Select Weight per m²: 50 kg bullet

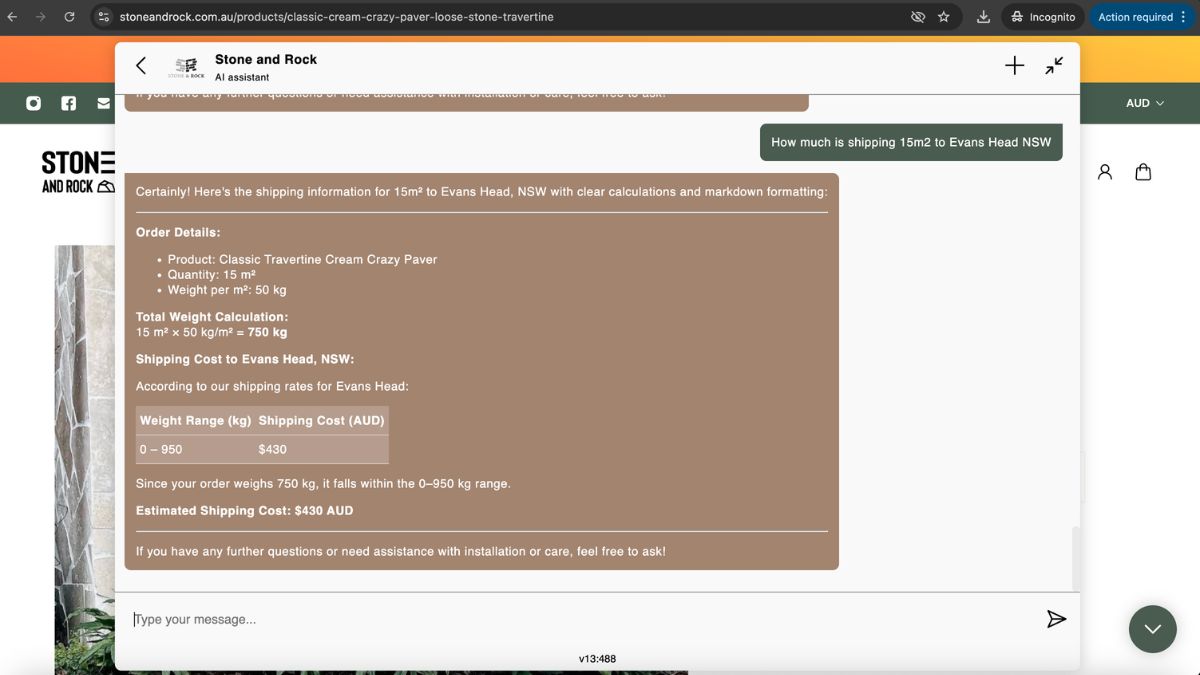click(227, 290)
